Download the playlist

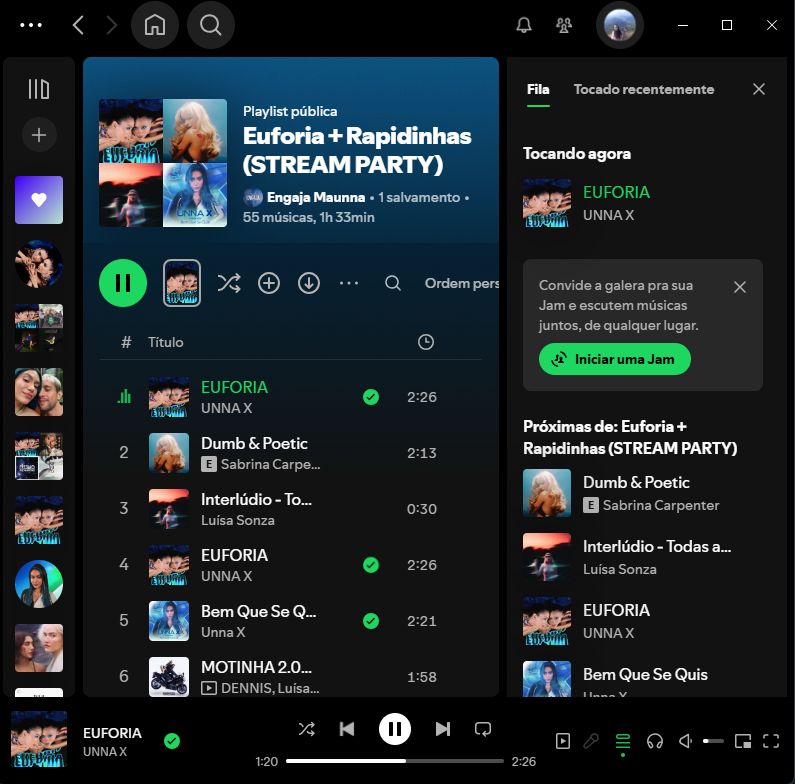[x=309, y=283]
